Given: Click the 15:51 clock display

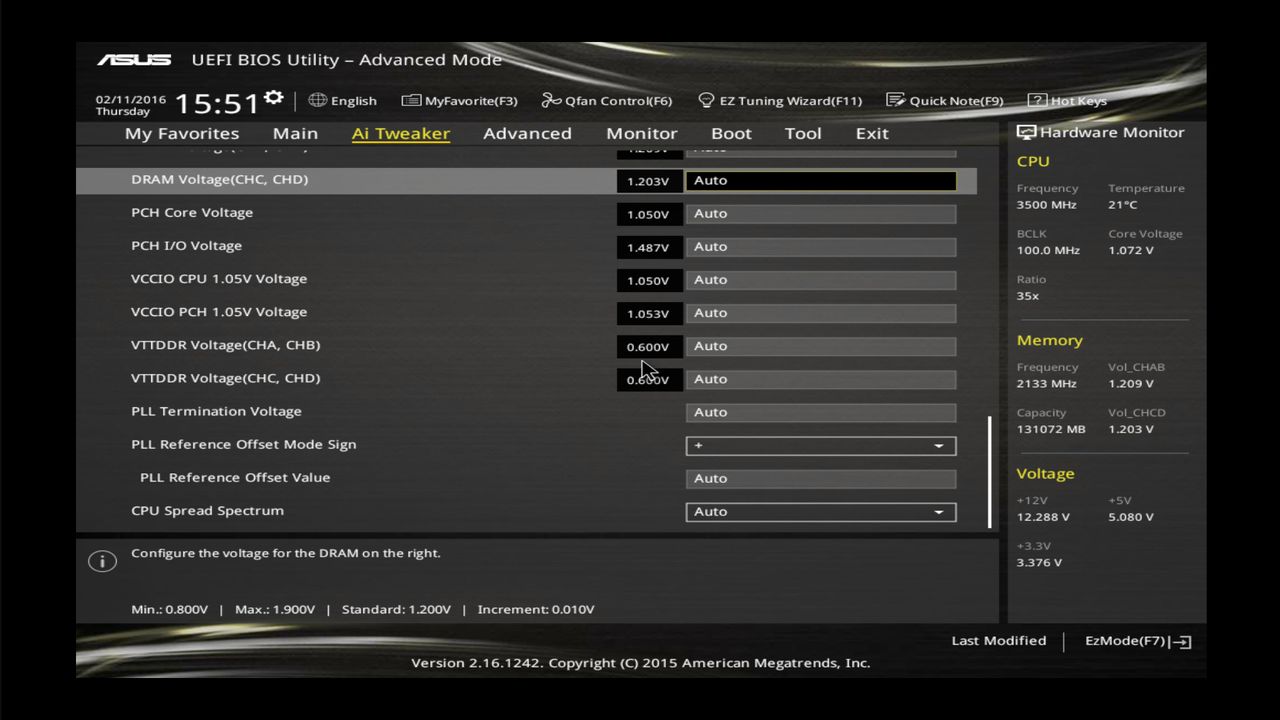Looking at the screenshot, I should tap(217, 103).
